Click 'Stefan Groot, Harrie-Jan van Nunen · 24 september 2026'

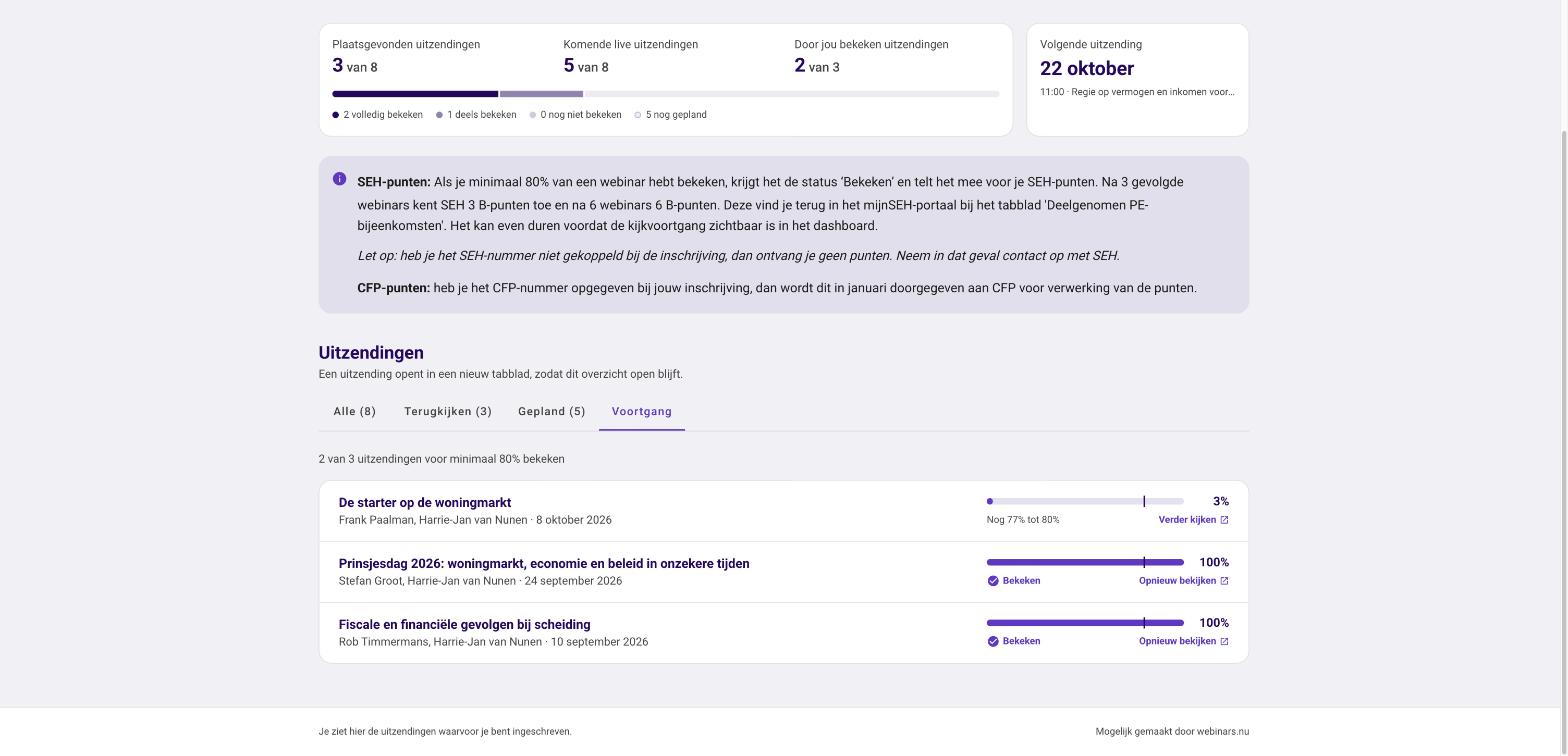[x=480, y=581]
